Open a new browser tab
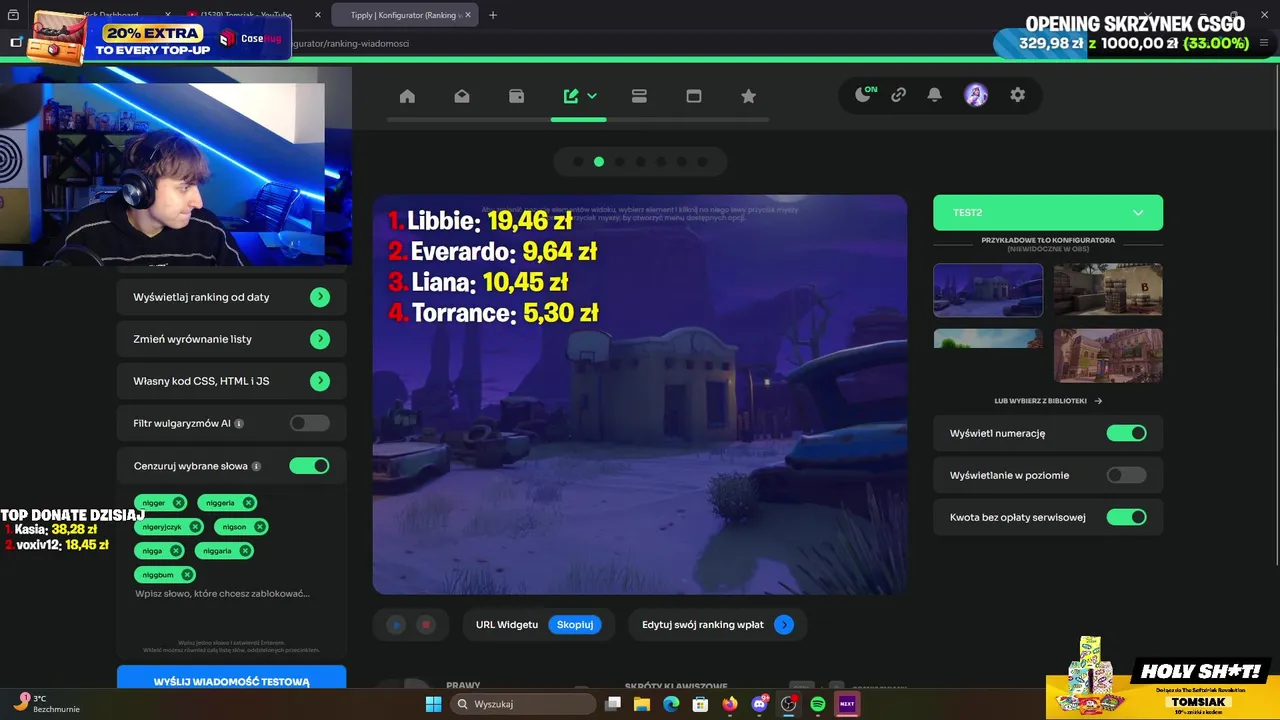Screen dimensions: 1280x720 point(493,15)
